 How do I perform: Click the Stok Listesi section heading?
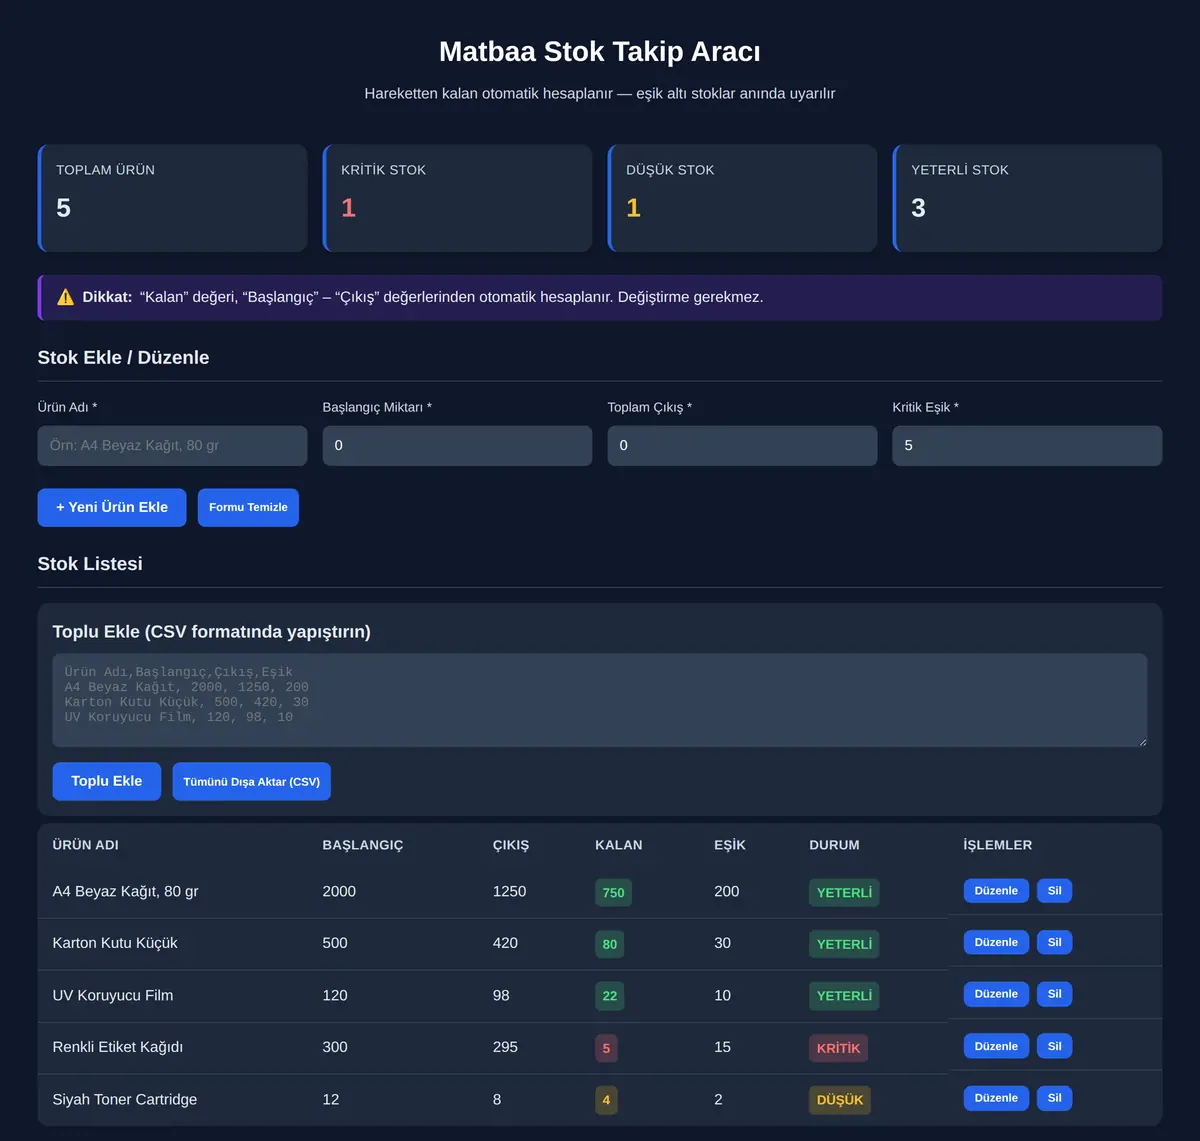[90, 564]
